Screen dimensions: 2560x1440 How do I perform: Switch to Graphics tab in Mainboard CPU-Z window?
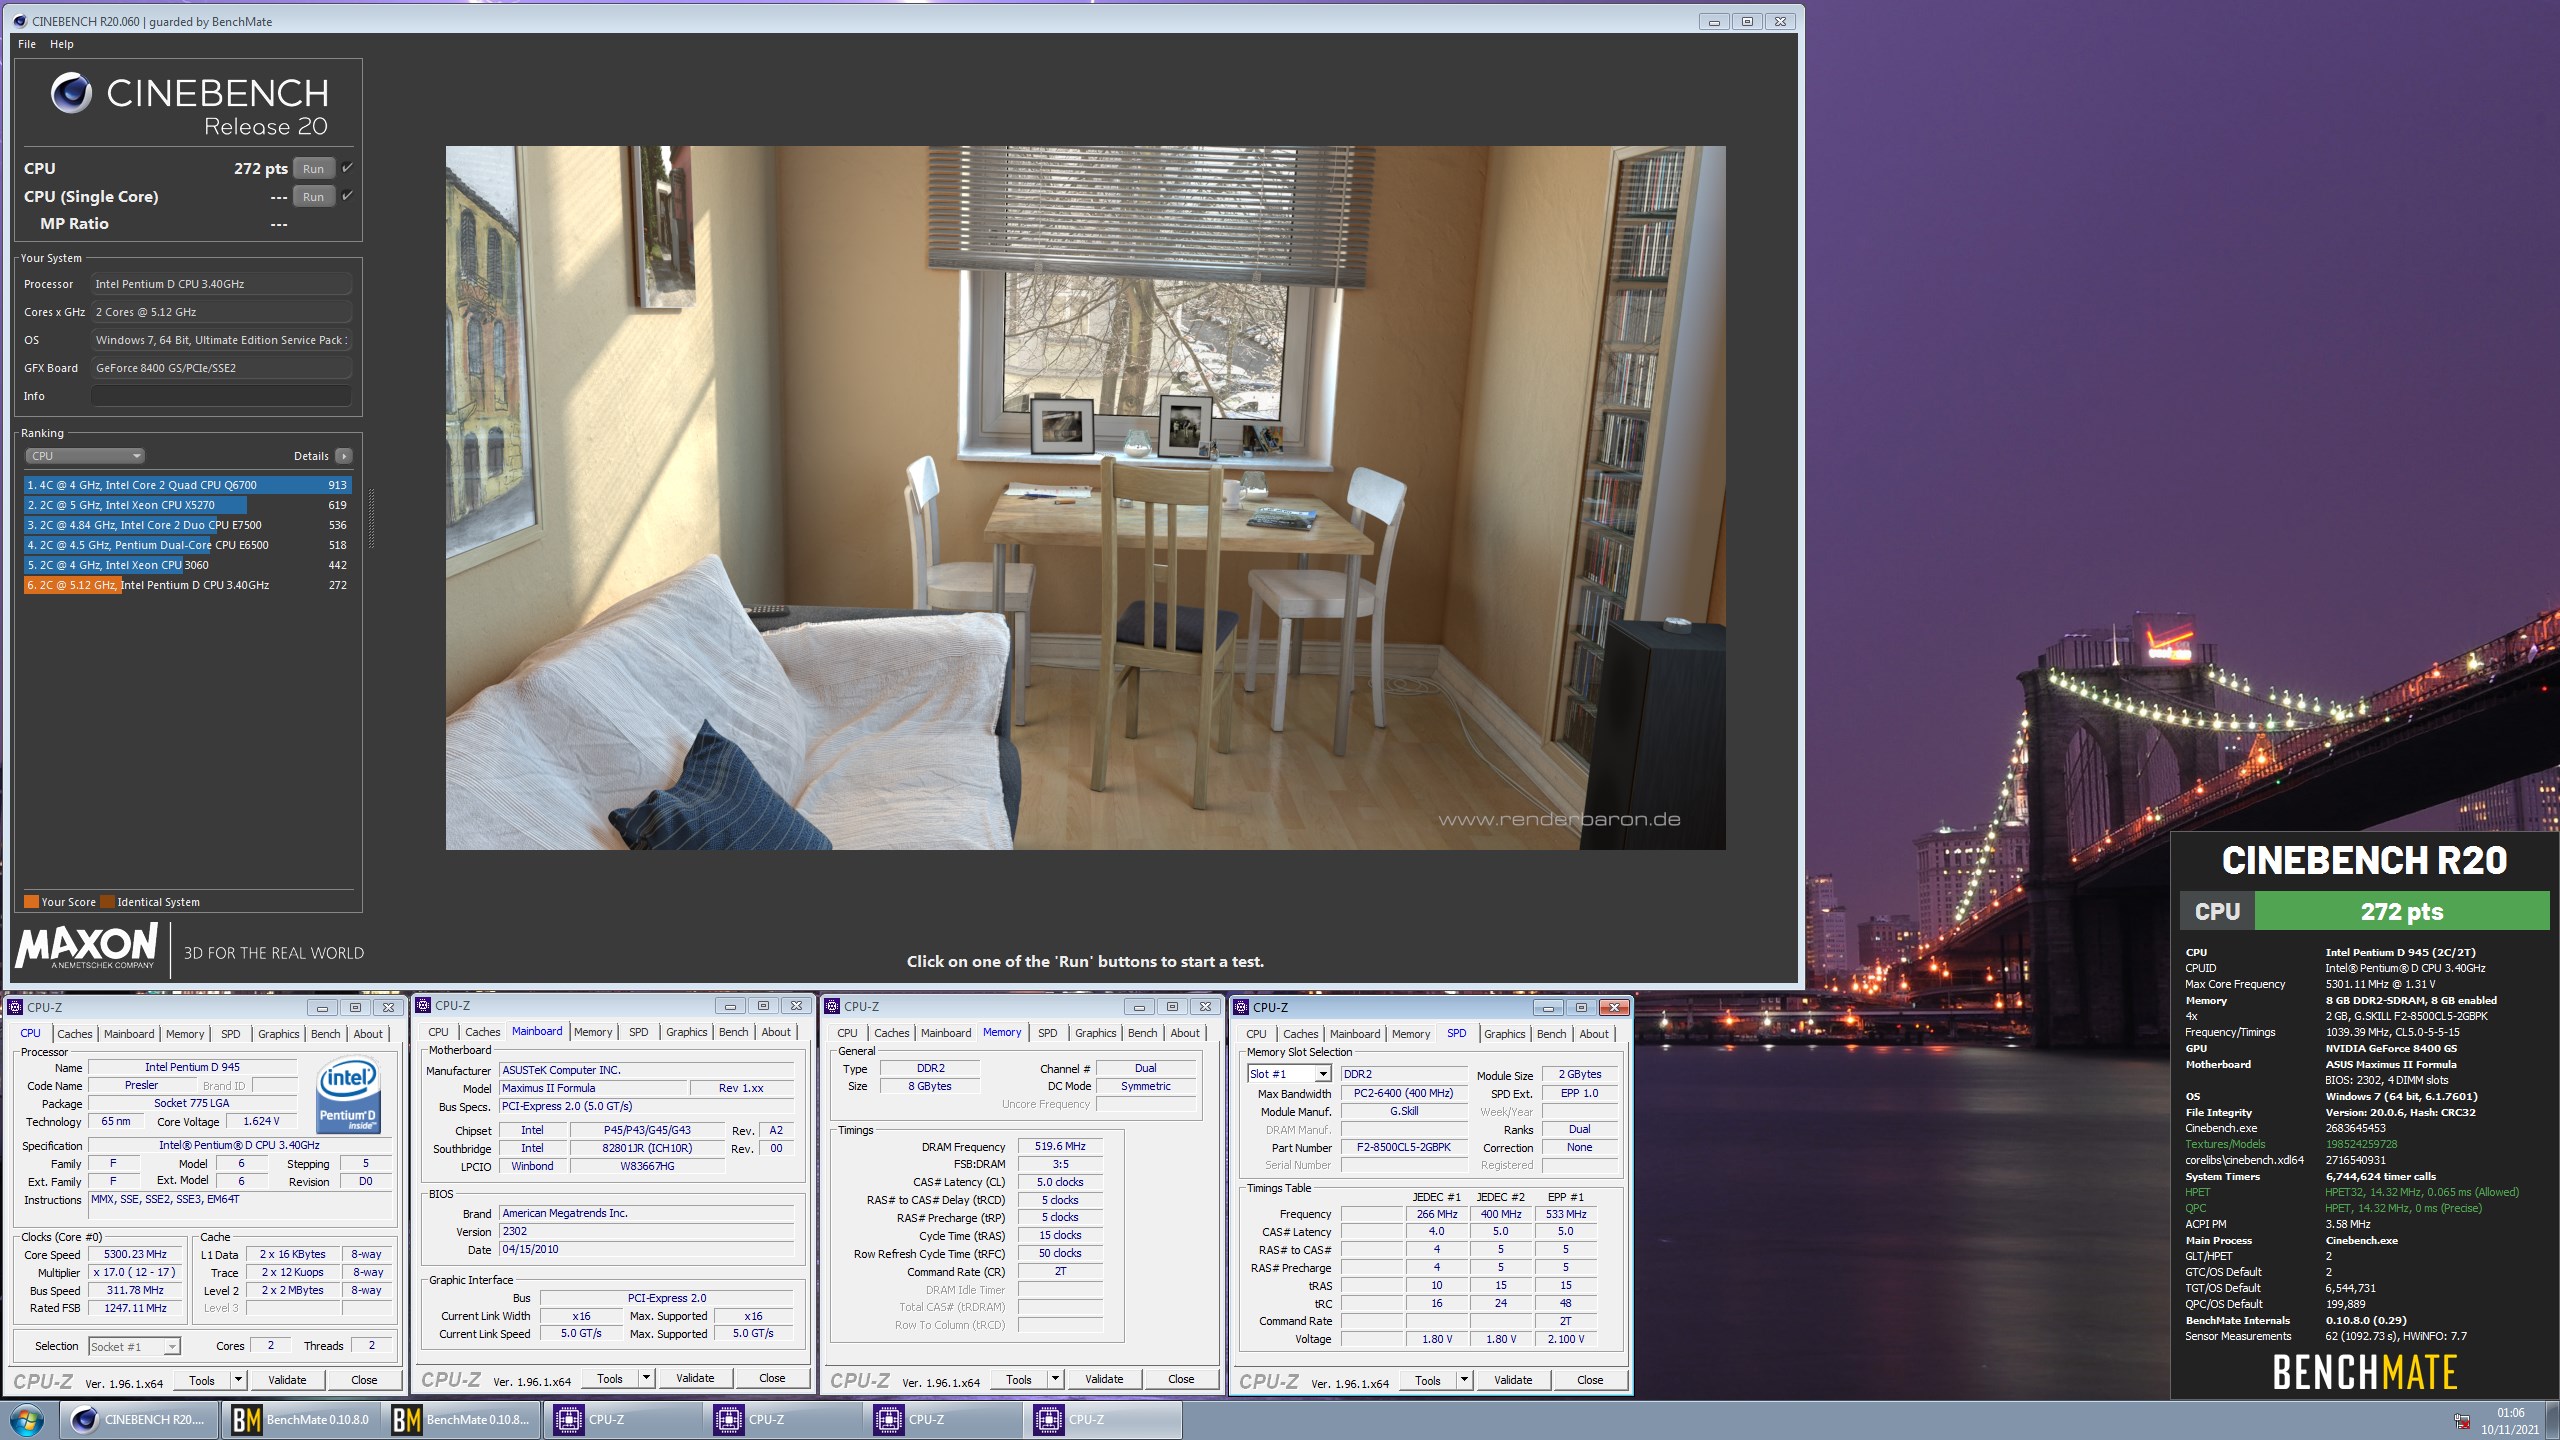[x=686, y=1032]
